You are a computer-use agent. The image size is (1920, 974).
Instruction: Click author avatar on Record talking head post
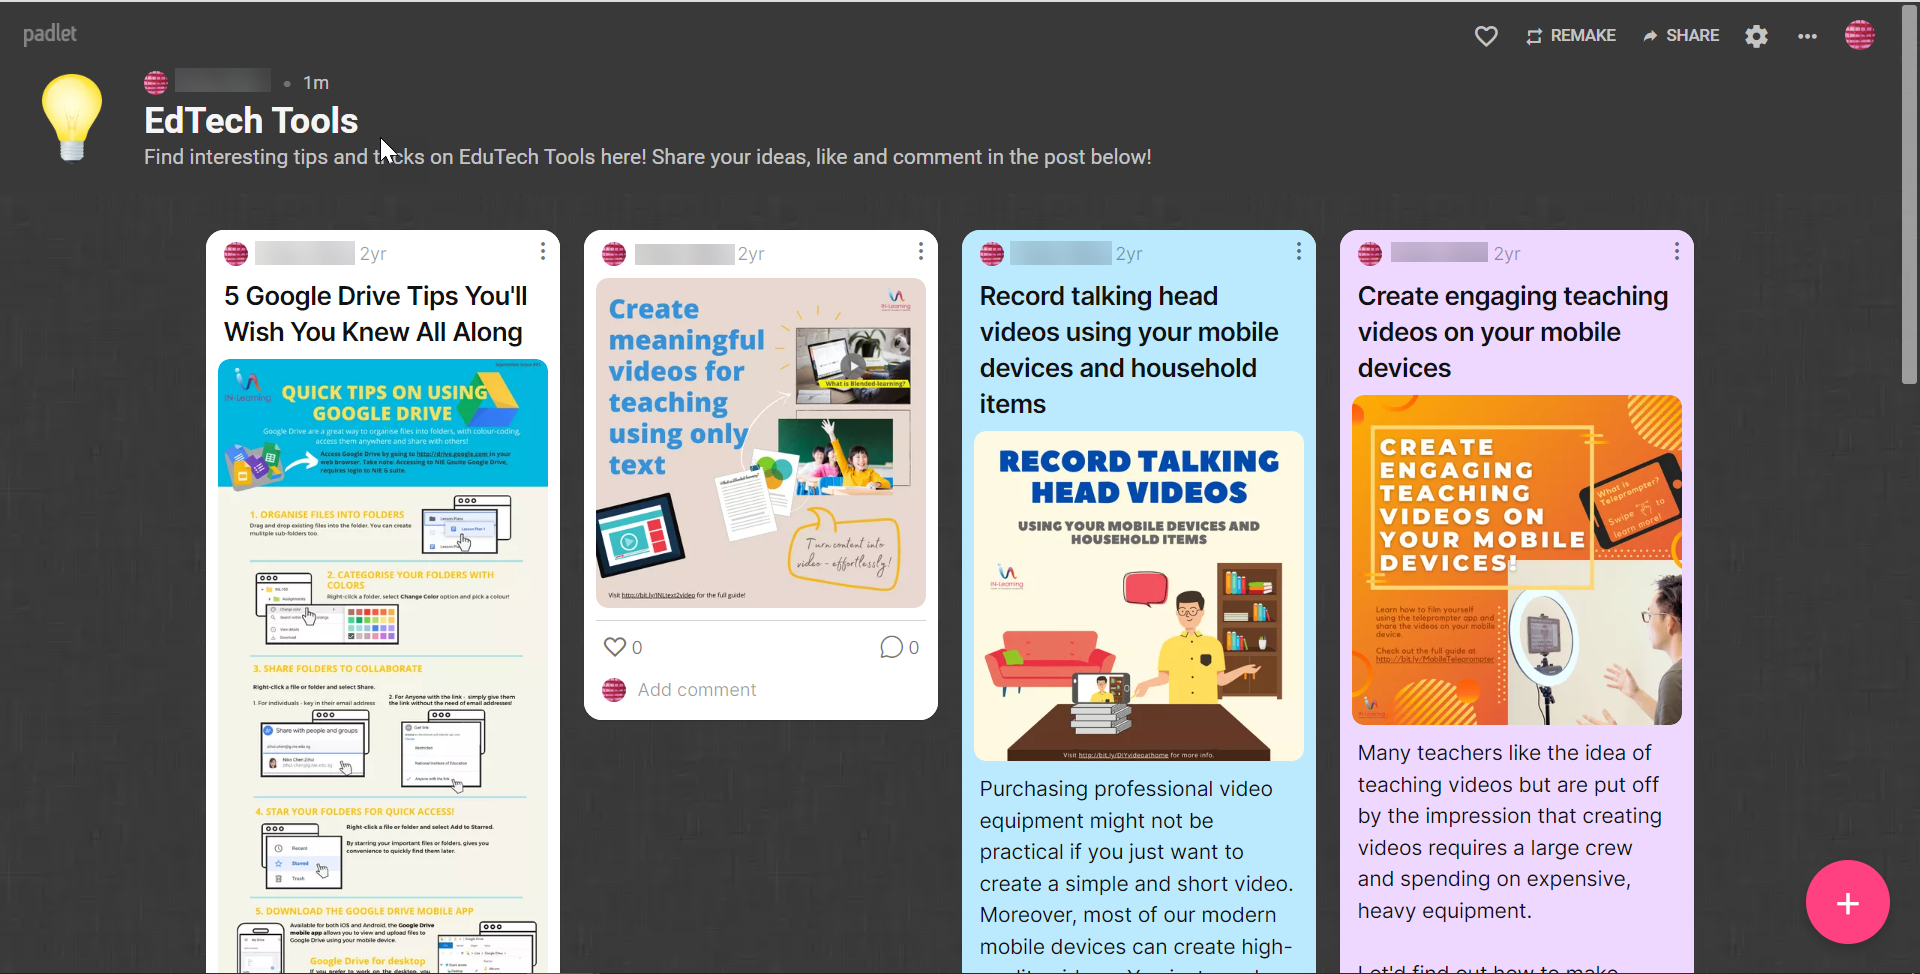(x=992, y=254)
